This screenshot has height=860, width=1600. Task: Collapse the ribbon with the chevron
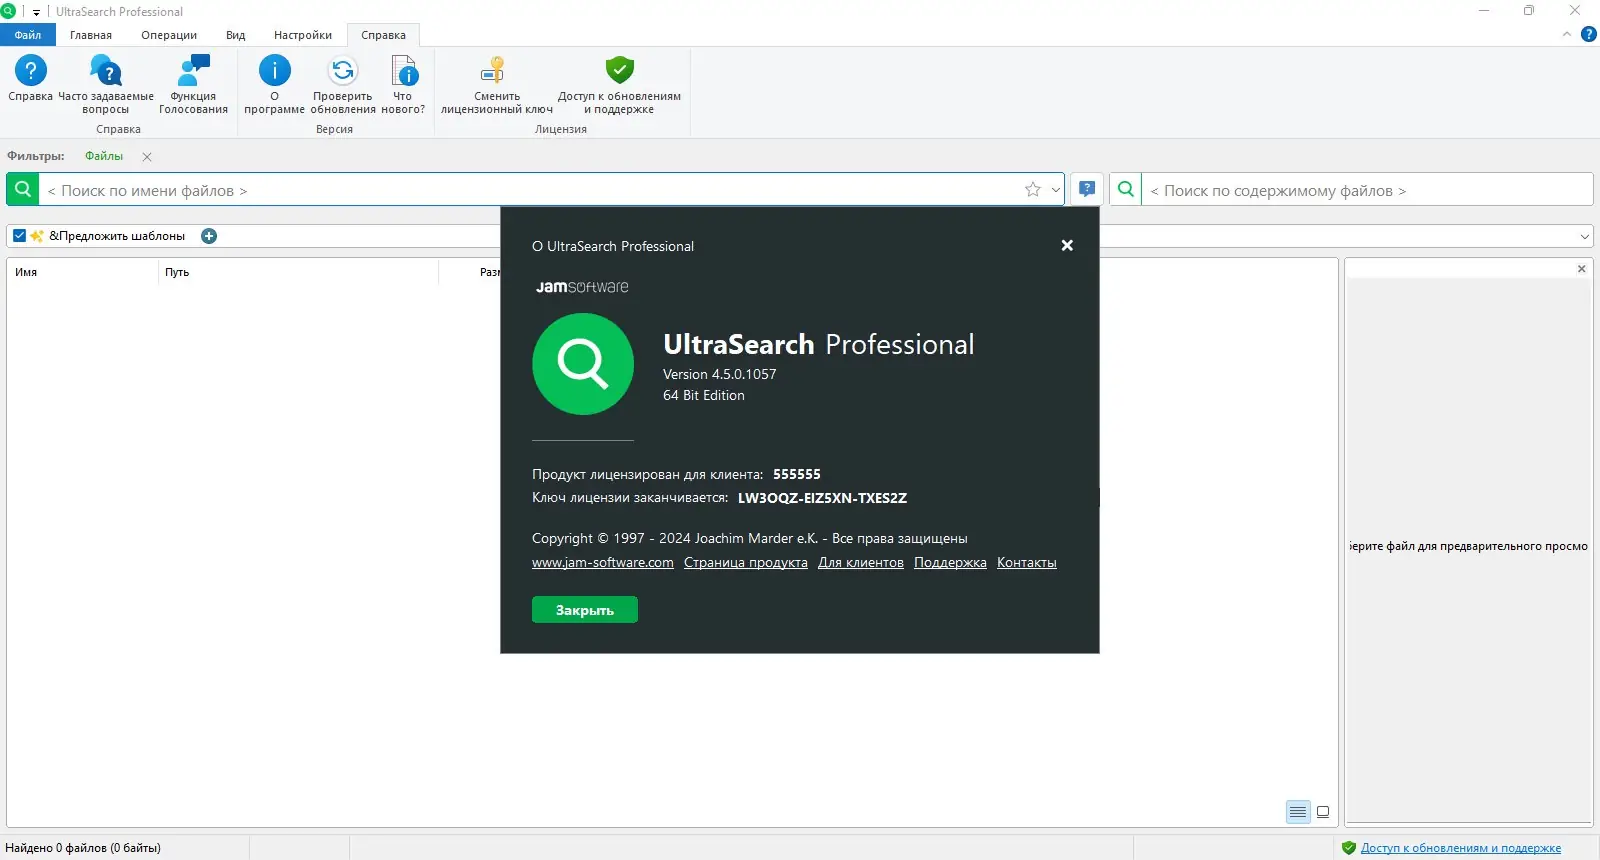click(x=1567, y=34)
